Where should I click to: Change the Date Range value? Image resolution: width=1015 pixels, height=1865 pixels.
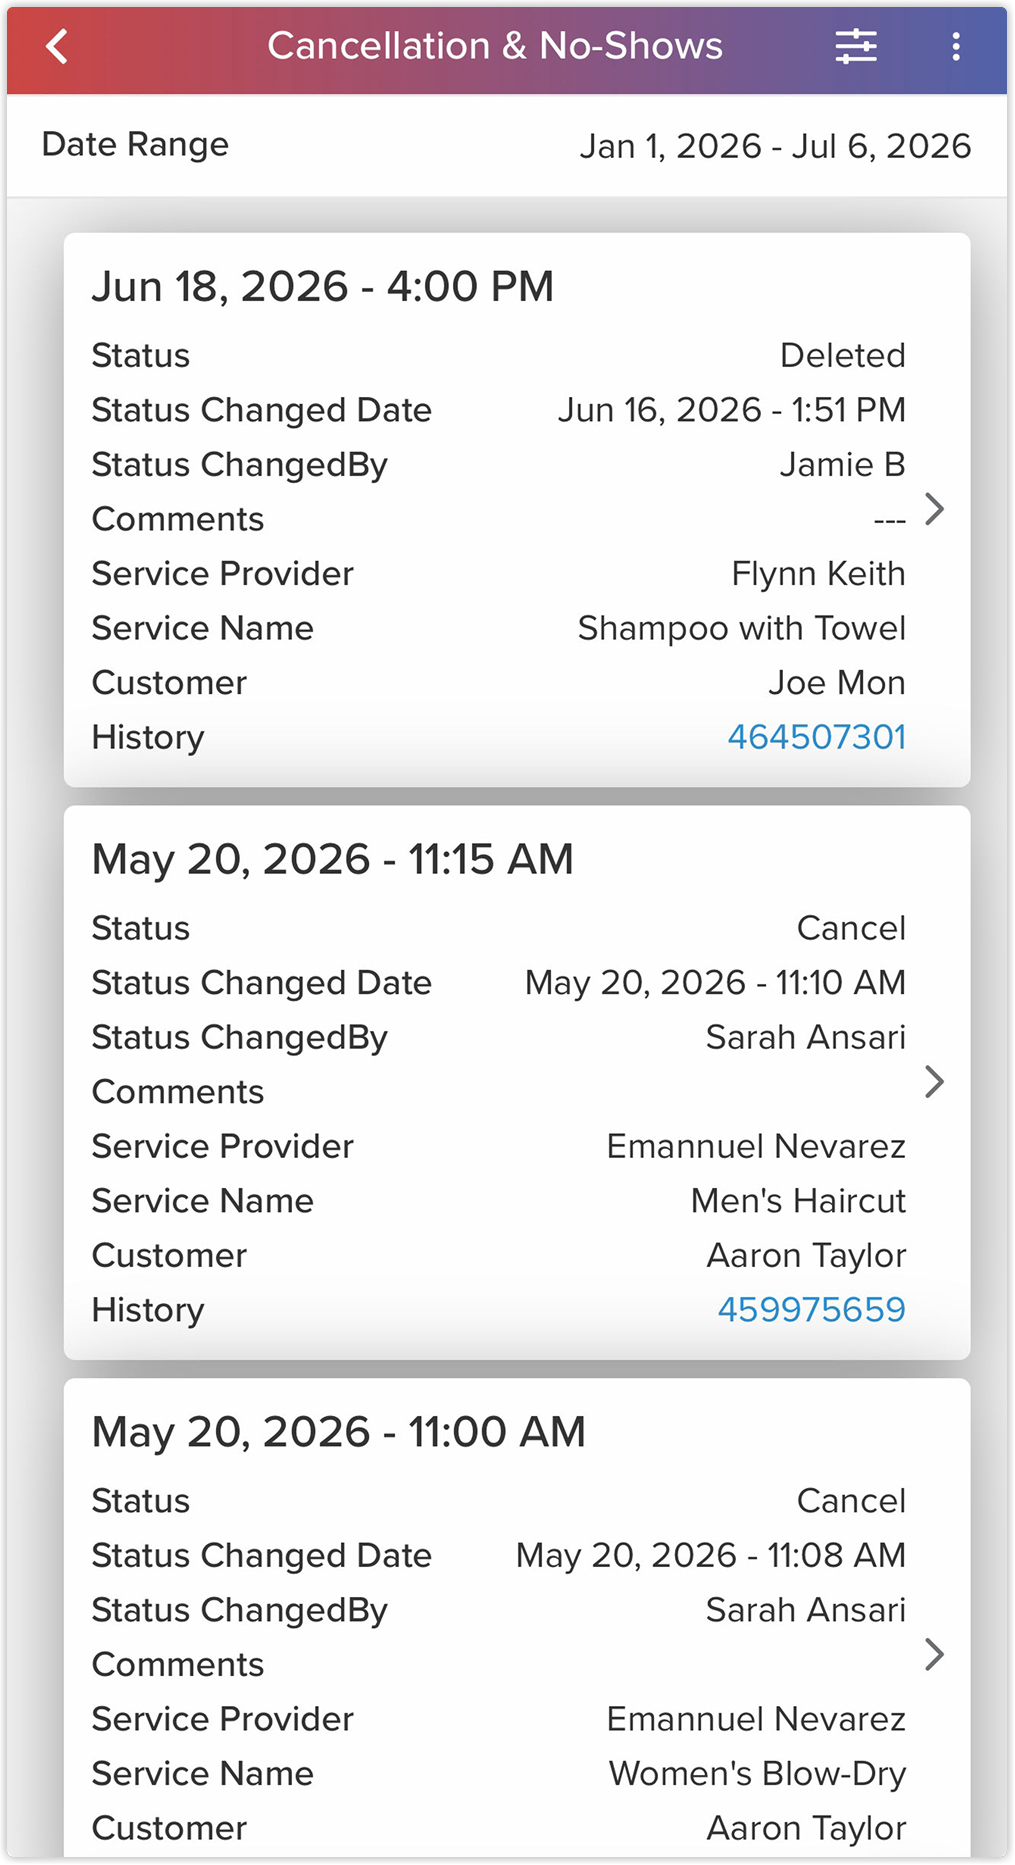tap(775, 146)
